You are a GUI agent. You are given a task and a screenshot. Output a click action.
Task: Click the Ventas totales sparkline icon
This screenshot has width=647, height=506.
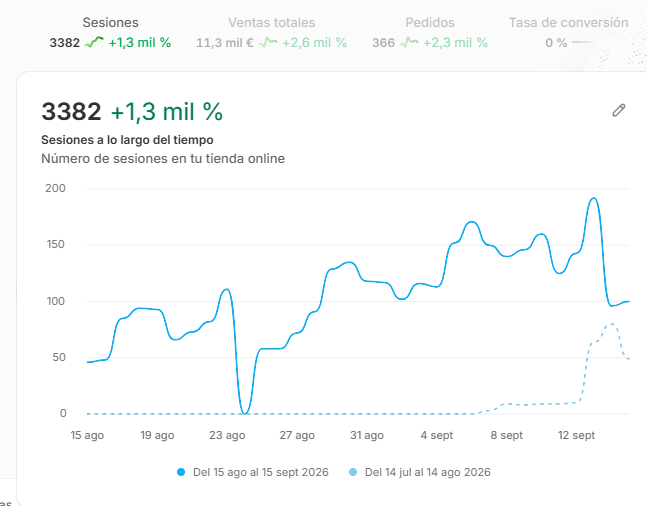[268, 42]
